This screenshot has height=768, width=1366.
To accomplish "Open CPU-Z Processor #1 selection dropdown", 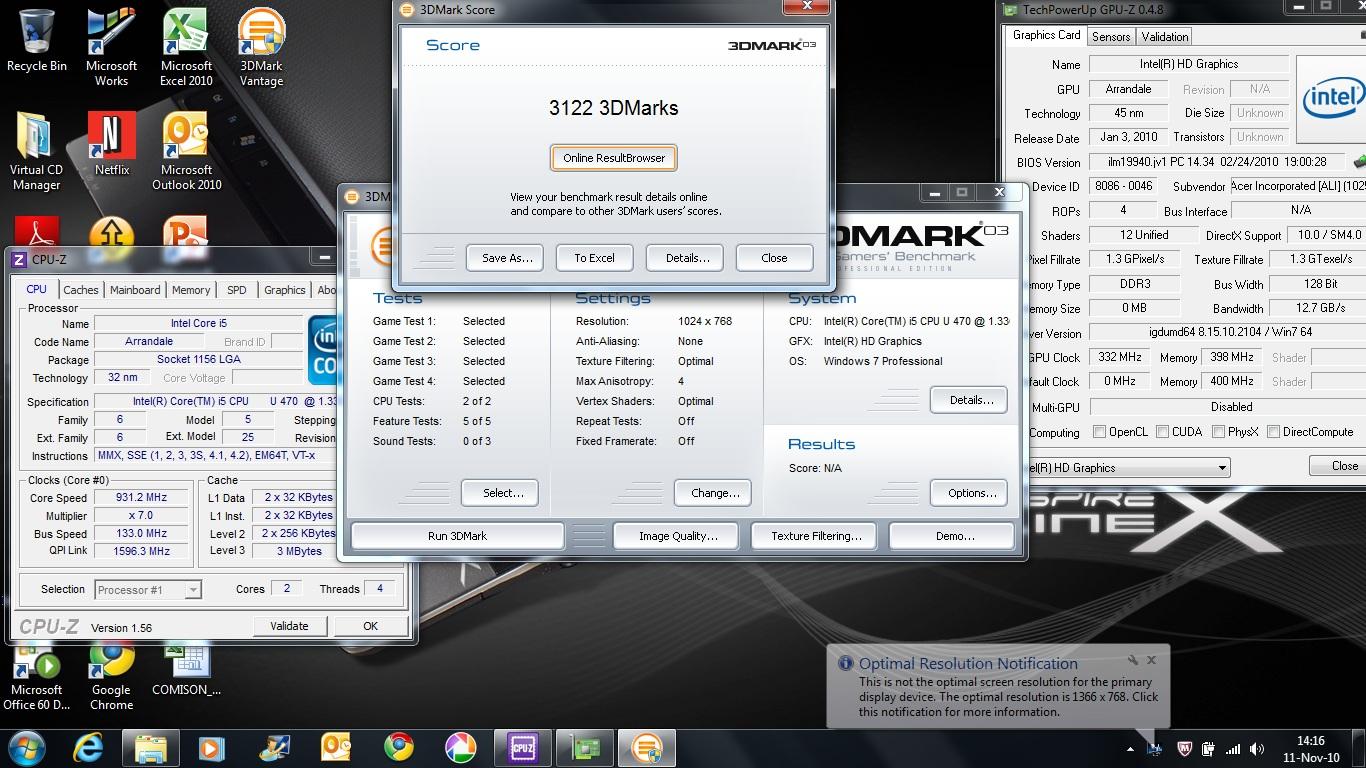I will [193, 590].
